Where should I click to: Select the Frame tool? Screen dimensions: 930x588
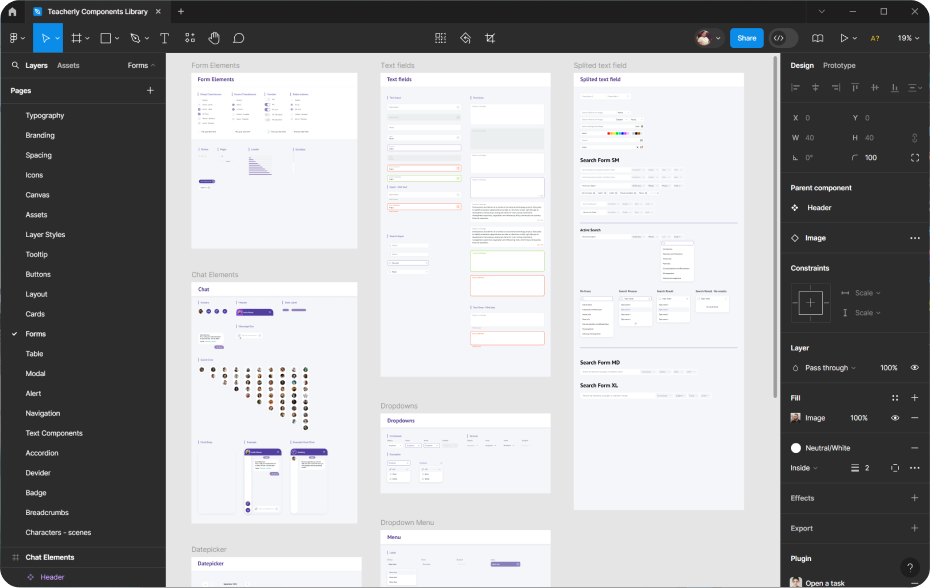(77, 38)
